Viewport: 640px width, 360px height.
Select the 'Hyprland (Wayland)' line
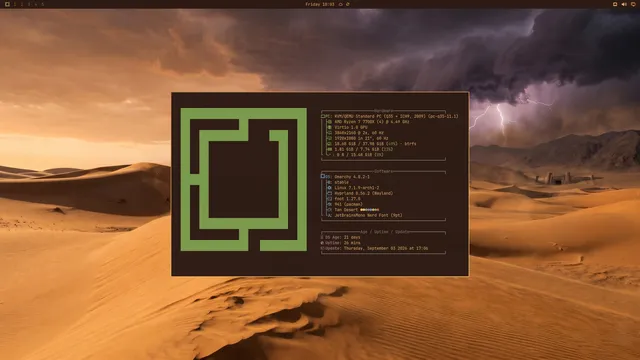(364, 193)
